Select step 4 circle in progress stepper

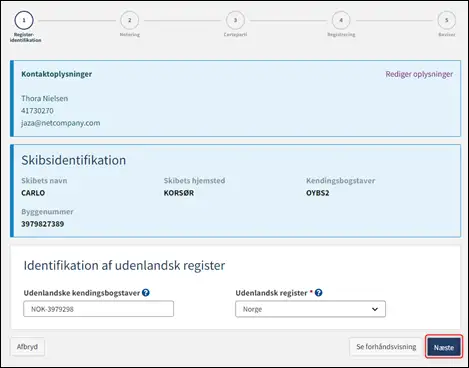tap(341, 20)
